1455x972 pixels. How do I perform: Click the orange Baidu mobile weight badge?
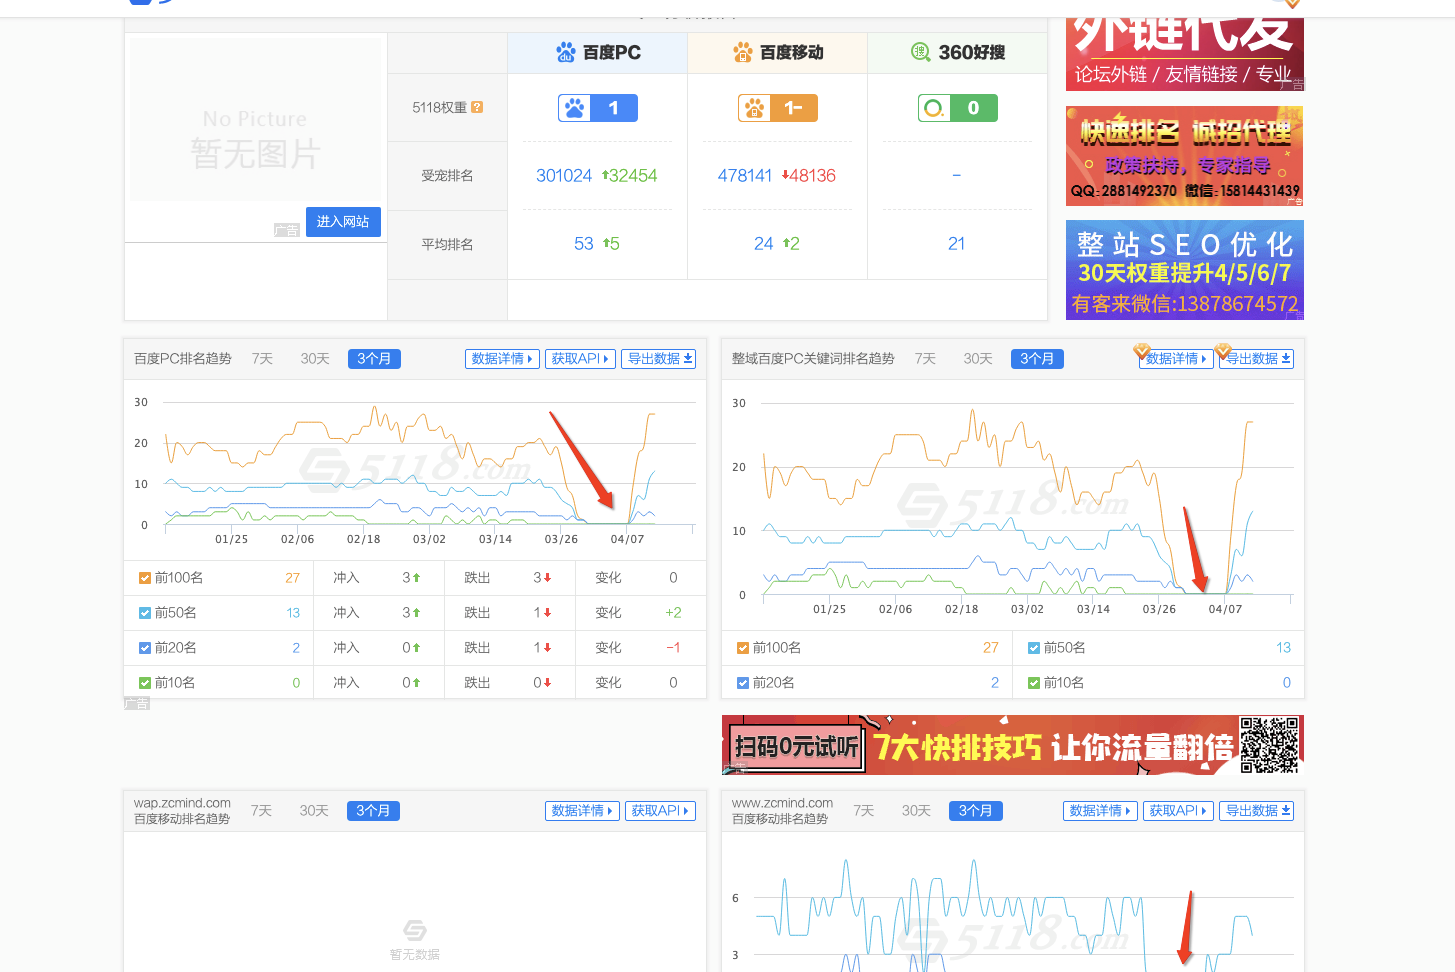[778, 108]
